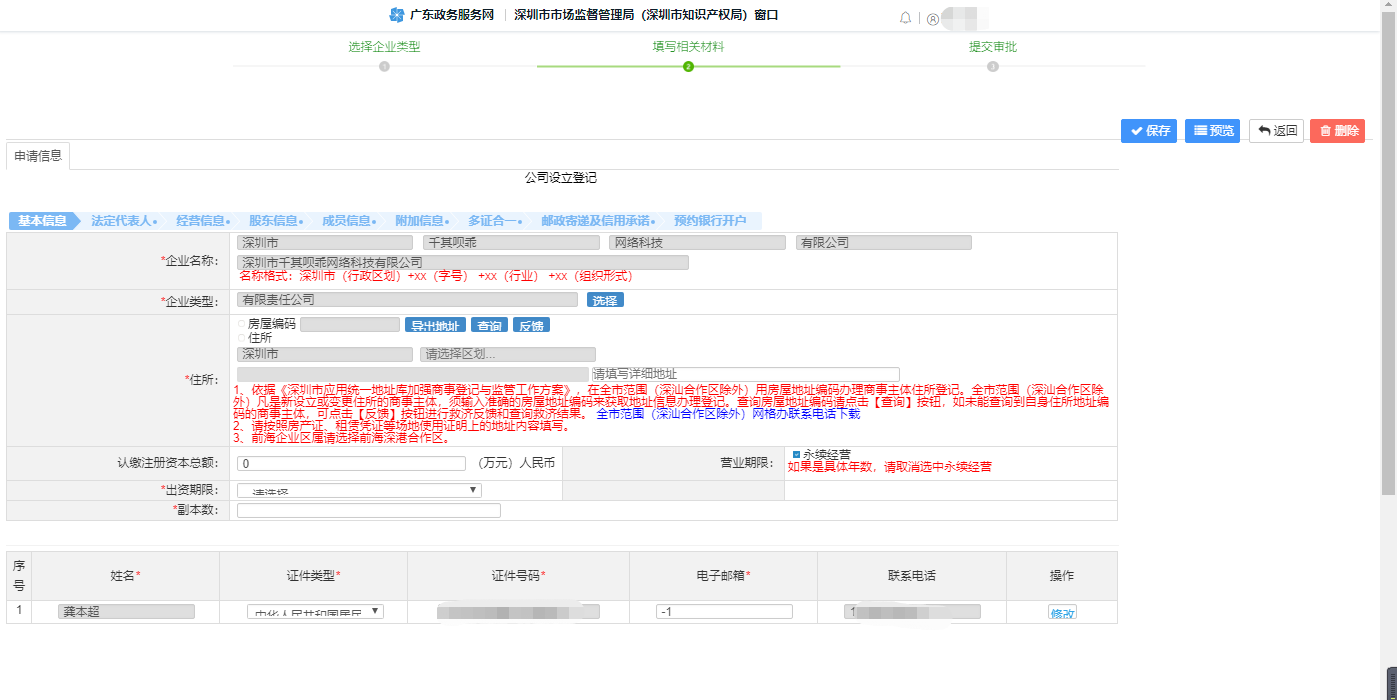Open the 预览 preview icon button
1397x700 pixels.
click(x=1211, y=130)
